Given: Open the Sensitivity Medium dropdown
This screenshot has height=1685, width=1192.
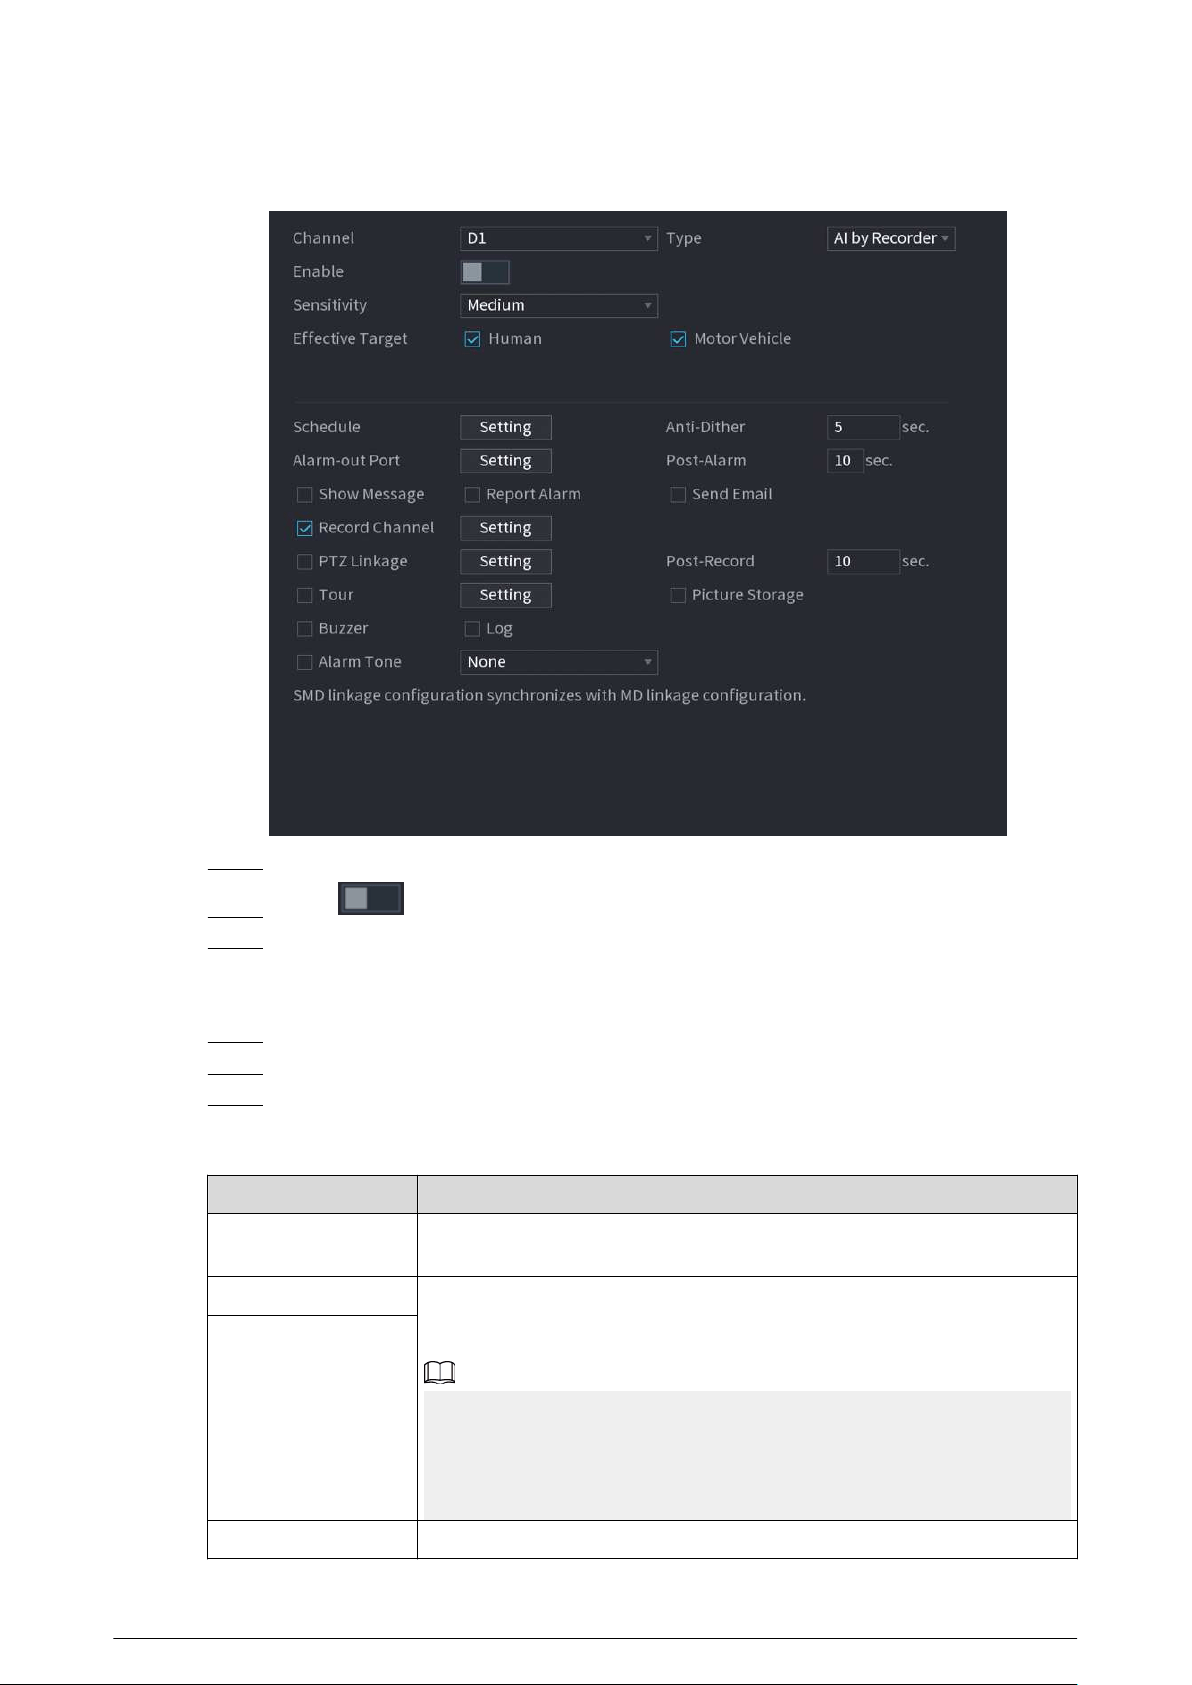Looking at the screenshot, I should (559, 306).
